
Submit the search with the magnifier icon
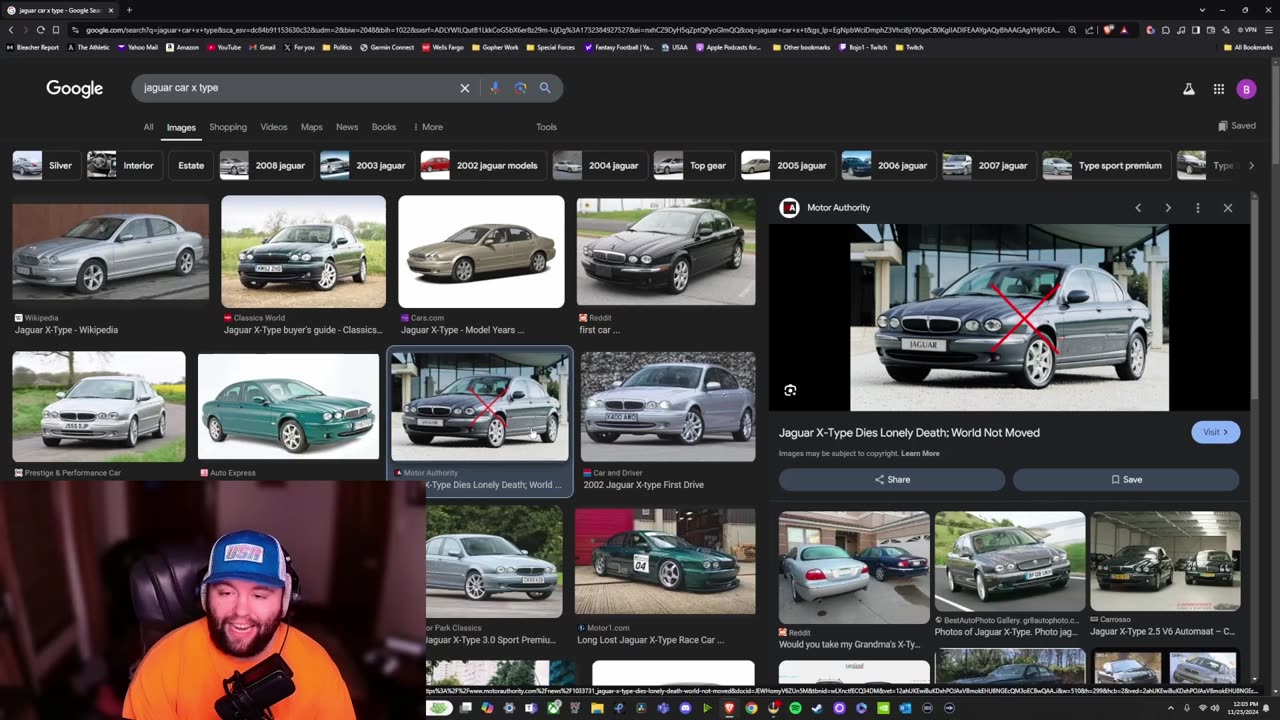tap(545, 88)
